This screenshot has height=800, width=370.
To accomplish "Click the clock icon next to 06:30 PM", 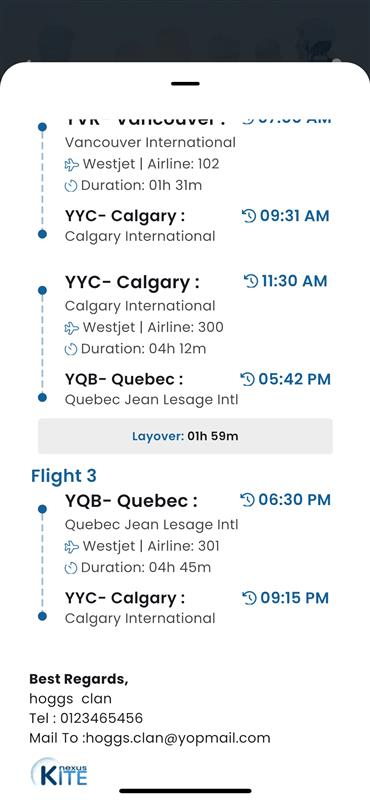I will 247,499.
